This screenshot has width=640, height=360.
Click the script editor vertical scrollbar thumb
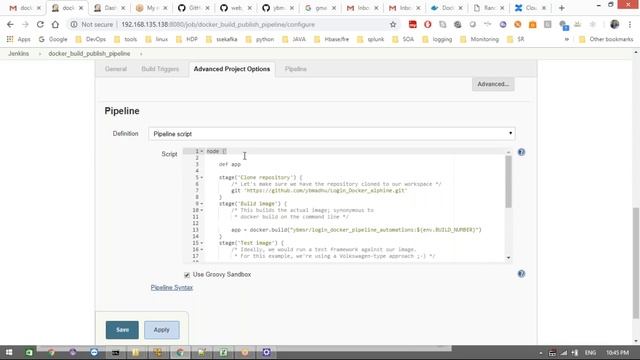508,182
